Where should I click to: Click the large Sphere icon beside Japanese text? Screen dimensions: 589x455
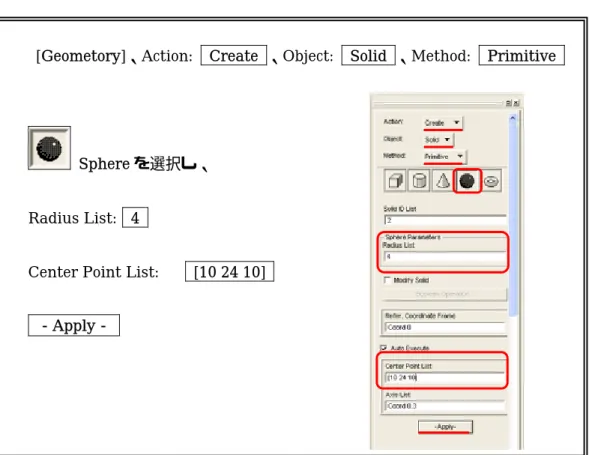49,148
